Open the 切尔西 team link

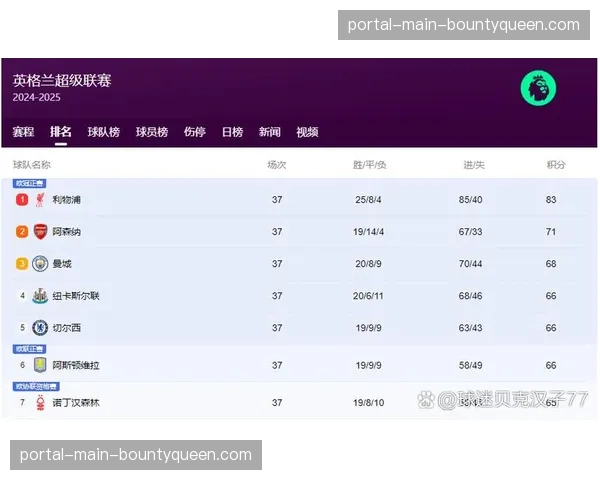(x=66, y=328)
